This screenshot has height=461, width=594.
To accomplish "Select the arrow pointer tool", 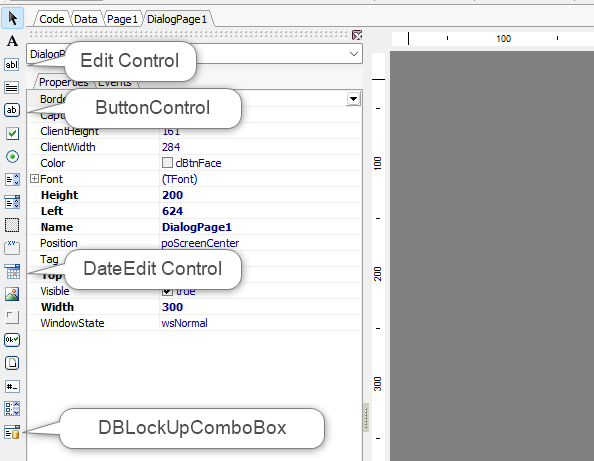I will click(12, 18).
